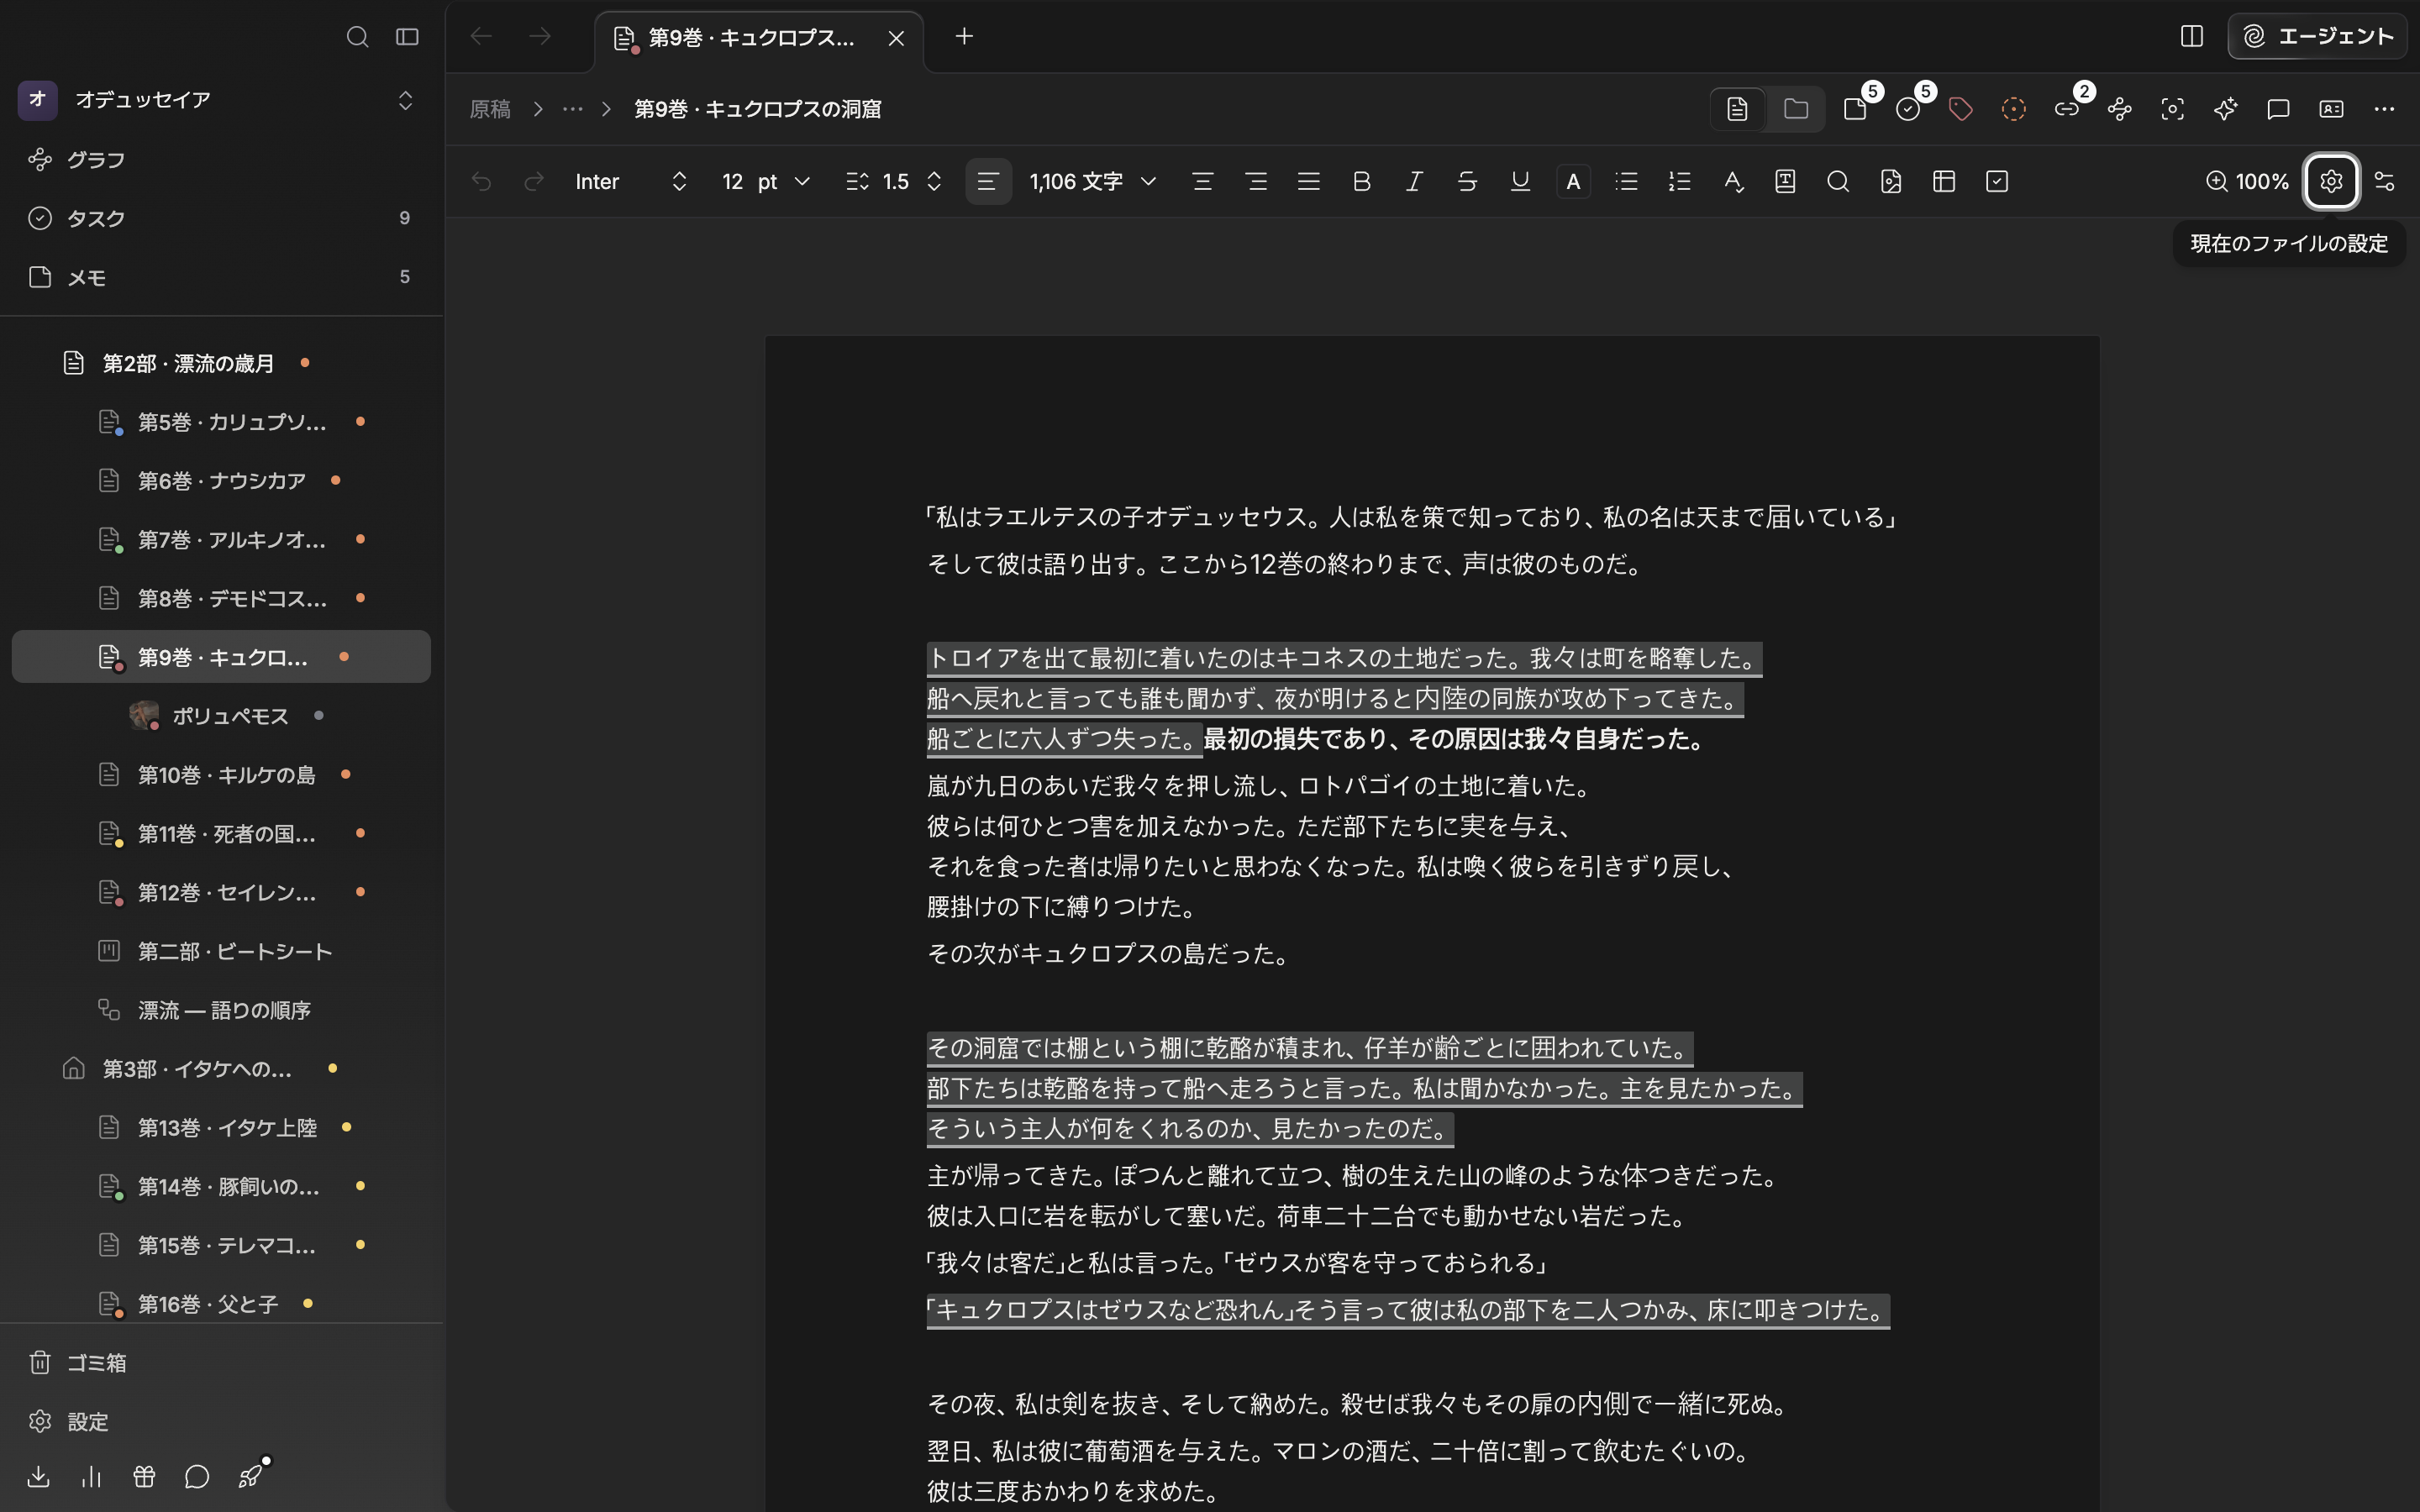Open the red tag icon

click(1961, 109)
